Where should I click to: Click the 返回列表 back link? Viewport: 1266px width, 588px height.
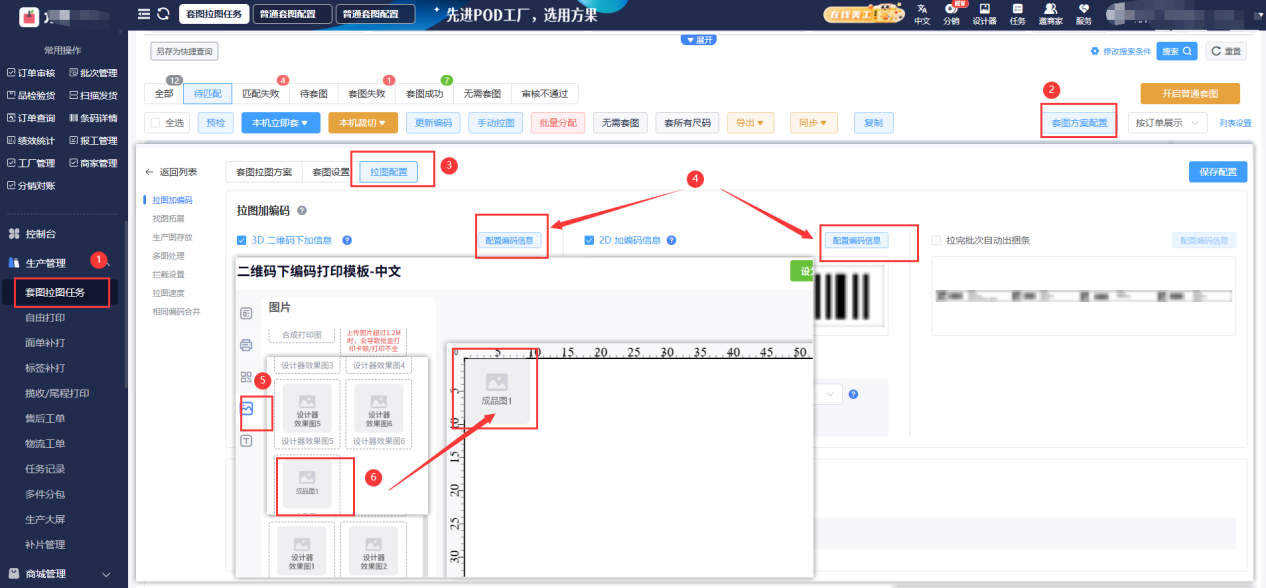172,172
